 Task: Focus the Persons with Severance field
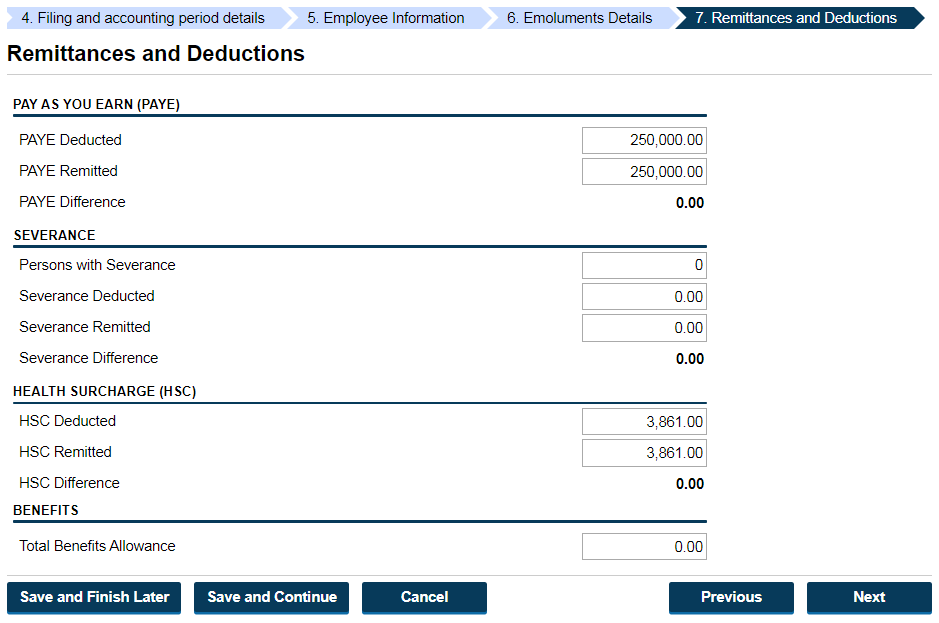pyautogui.click(x=644, y=266)
